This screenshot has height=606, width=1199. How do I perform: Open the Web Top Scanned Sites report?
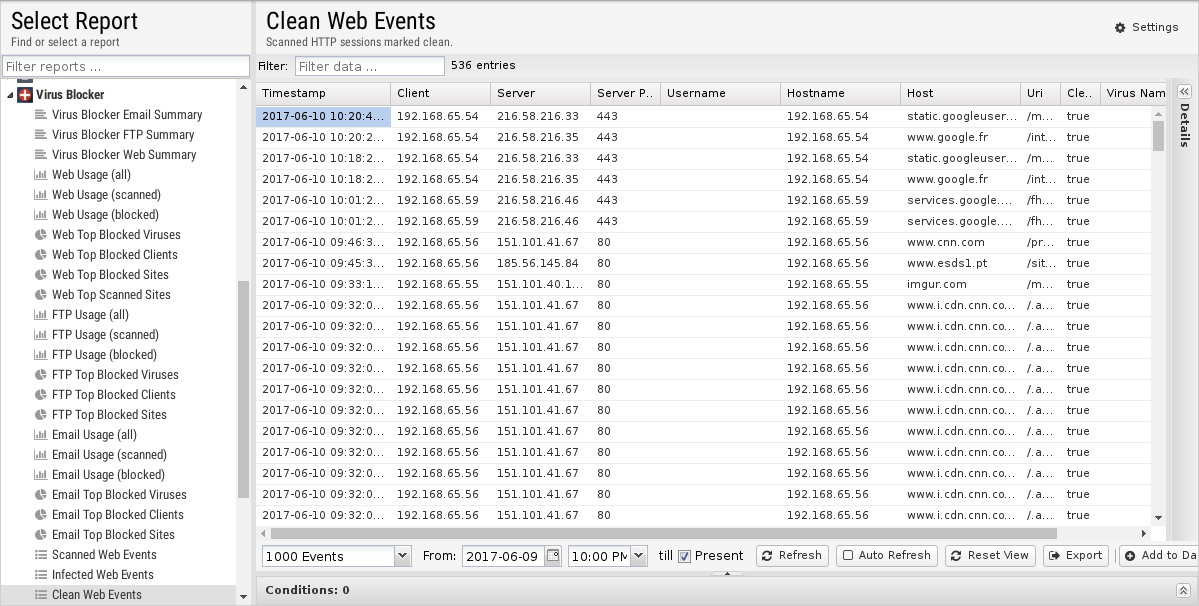click(111, 294)
